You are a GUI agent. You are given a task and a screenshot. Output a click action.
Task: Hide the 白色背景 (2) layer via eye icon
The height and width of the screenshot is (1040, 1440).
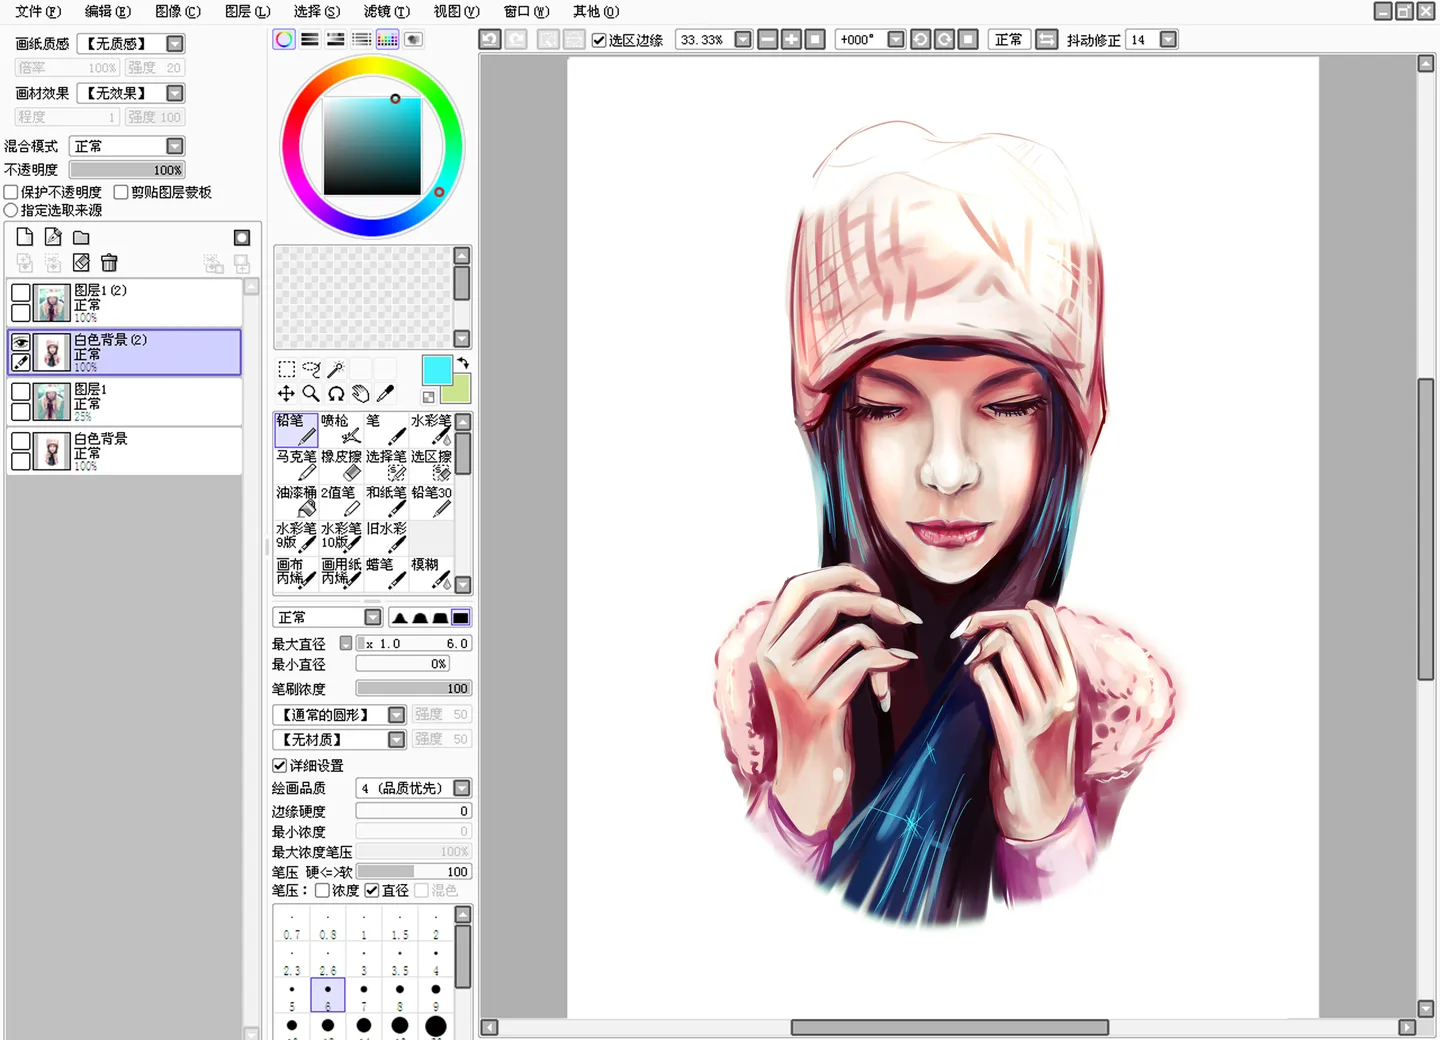20,342
